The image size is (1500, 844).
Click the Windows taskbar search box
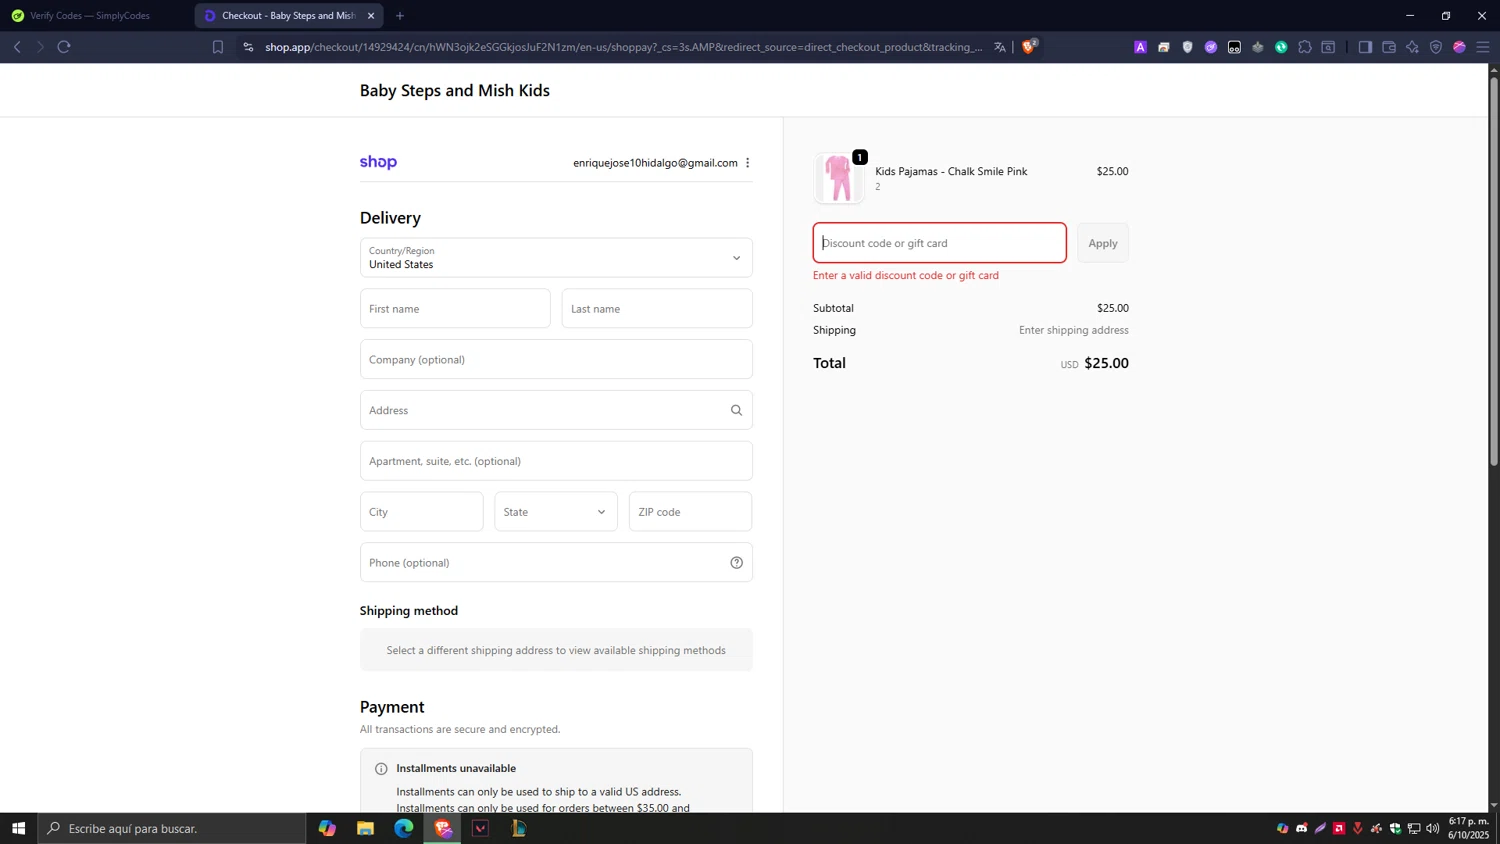click(x=172, y=828)
